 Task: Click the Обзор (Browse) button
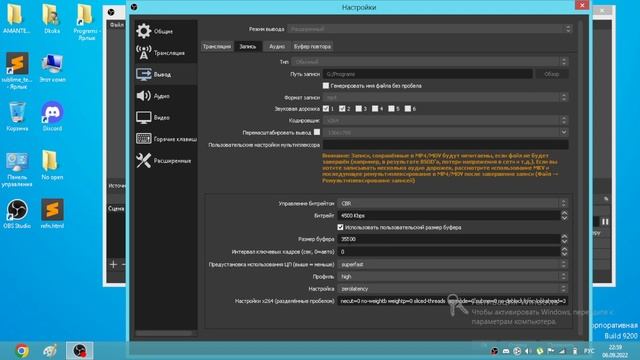point(551,74)
